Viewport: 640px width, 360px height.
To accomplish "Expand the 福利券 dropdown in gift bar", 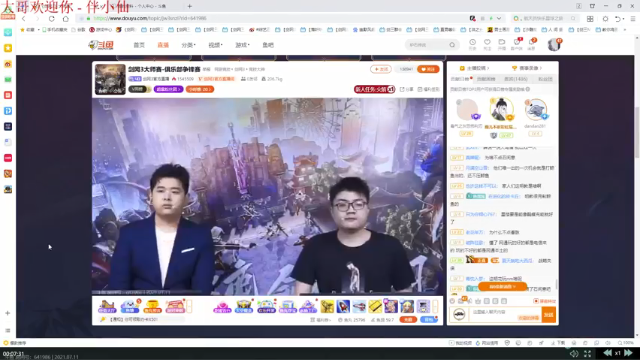I will click(x=321, y=320).
